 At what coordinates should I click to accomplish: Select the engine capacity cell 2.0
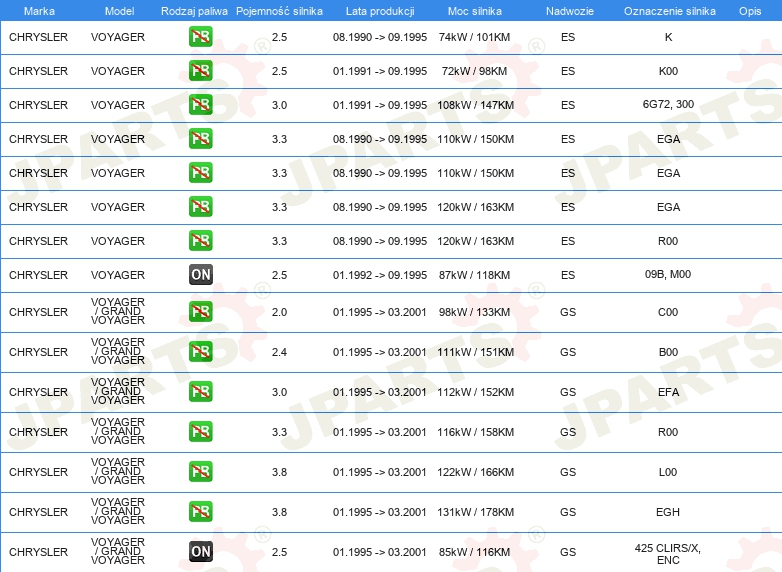coord(279,312)
